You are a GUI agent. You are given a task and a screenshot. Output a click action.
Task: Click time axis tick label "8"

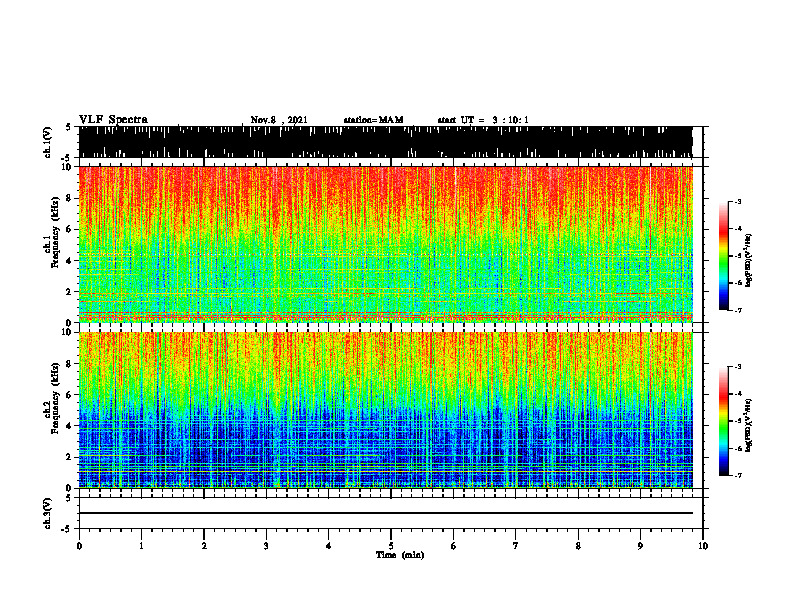pyautogui.click(x=578, y=546)
